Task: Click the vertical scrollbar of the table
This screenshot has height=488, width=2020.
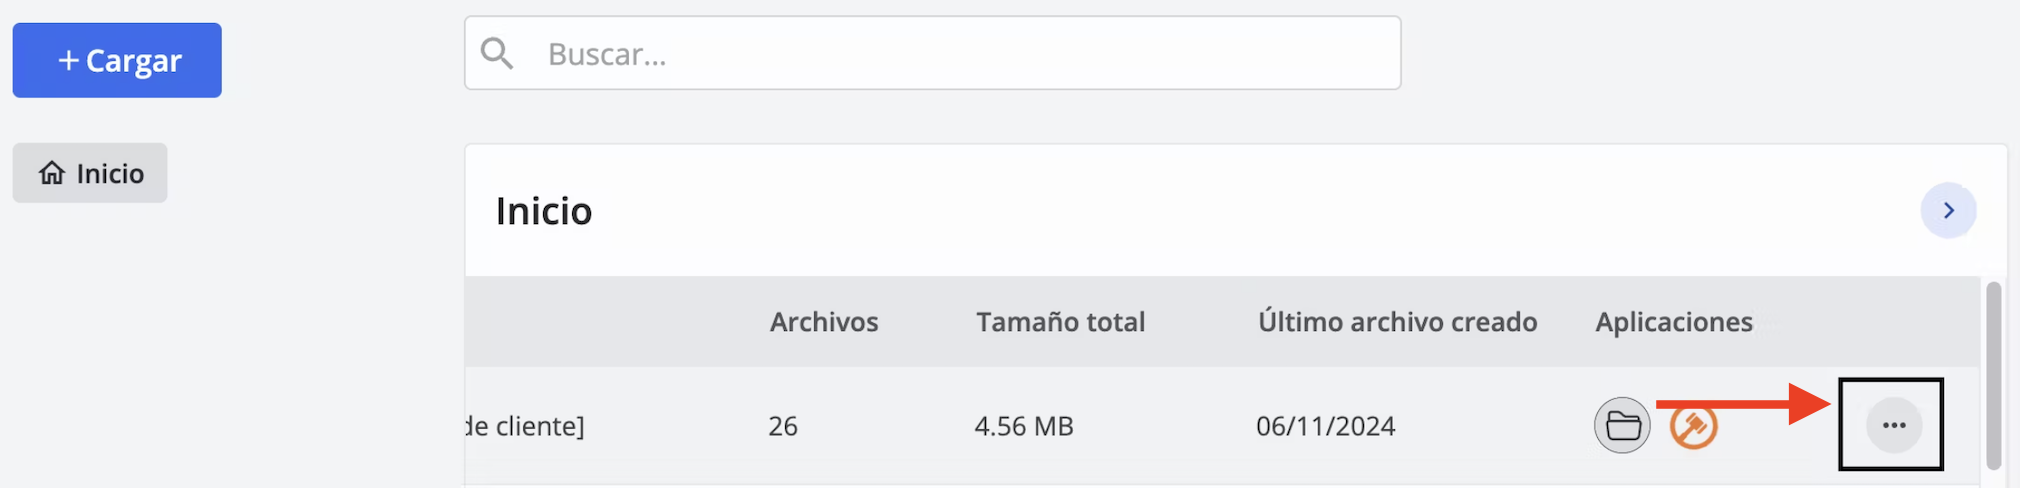Action: point(1993,376)
